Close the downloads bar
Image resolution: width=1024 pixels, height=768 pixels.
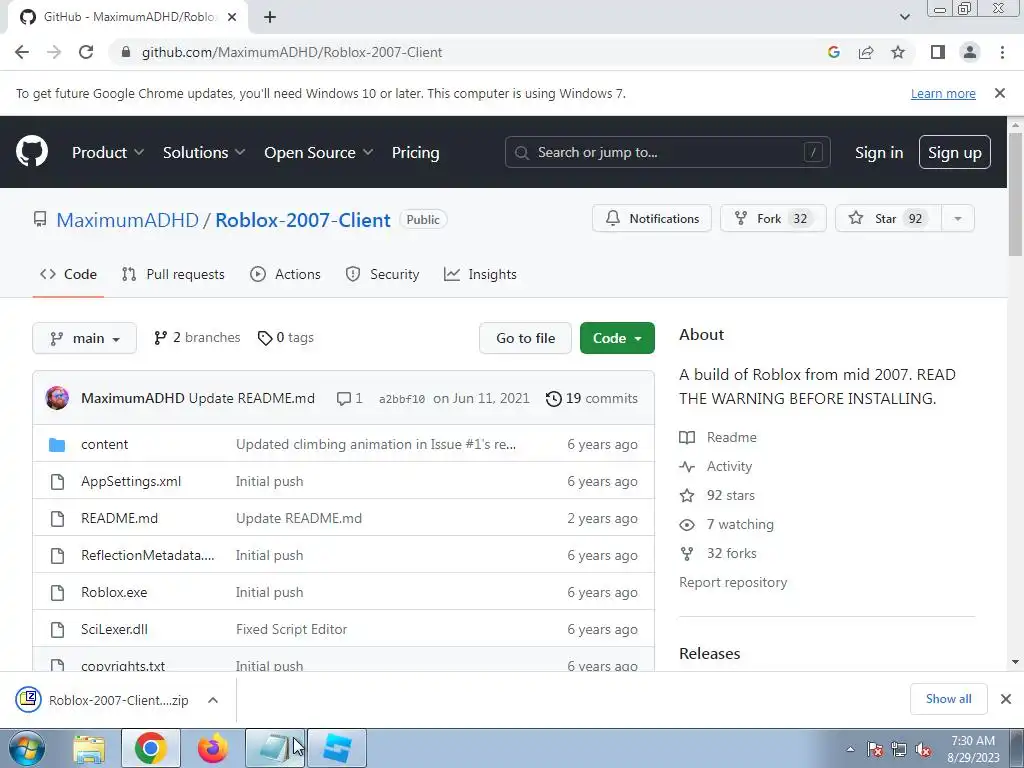pyautogui.click(x=1006, y=699)
